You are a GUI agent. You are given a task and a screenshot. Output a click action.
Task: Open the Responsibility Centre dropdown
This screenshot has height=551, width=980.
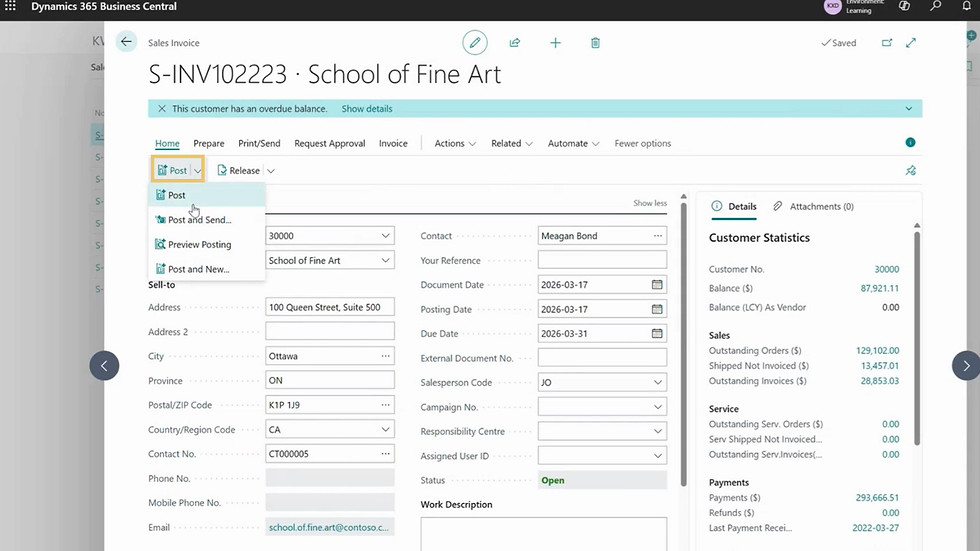click(x=658, y=431)
